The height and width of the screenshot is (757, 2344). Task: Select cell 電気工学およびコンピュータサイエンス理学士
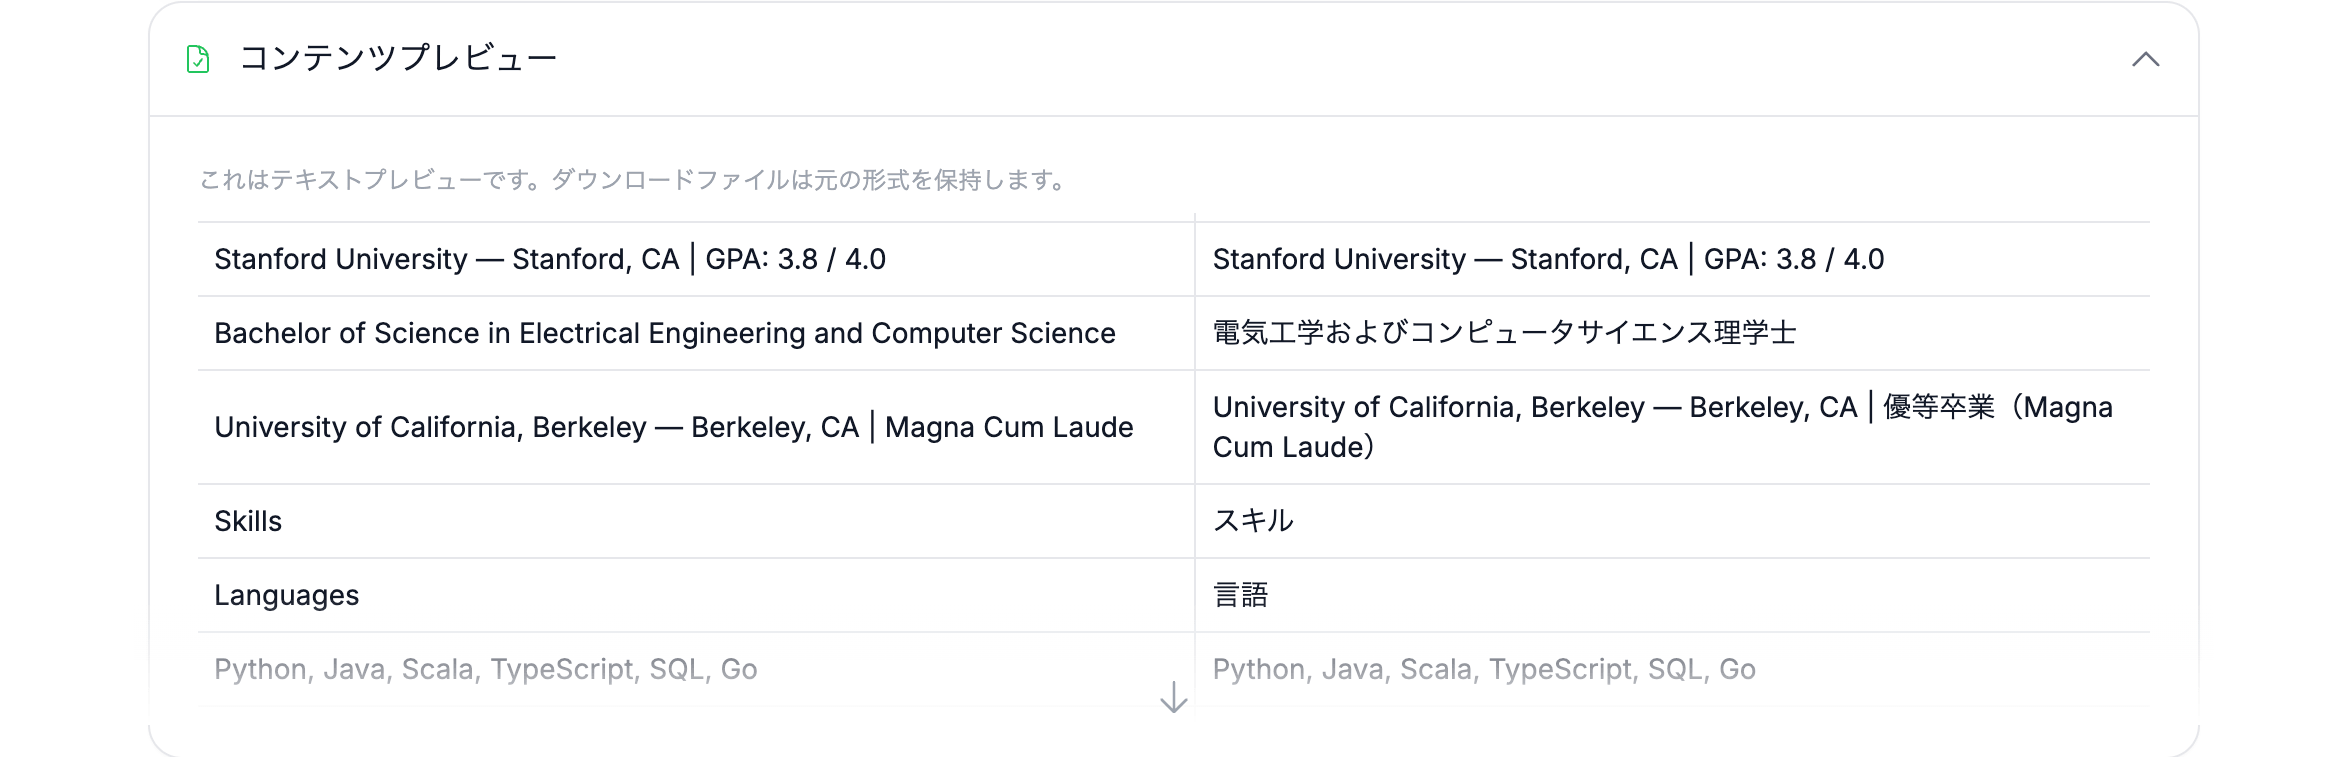[x=1672, y=333]
